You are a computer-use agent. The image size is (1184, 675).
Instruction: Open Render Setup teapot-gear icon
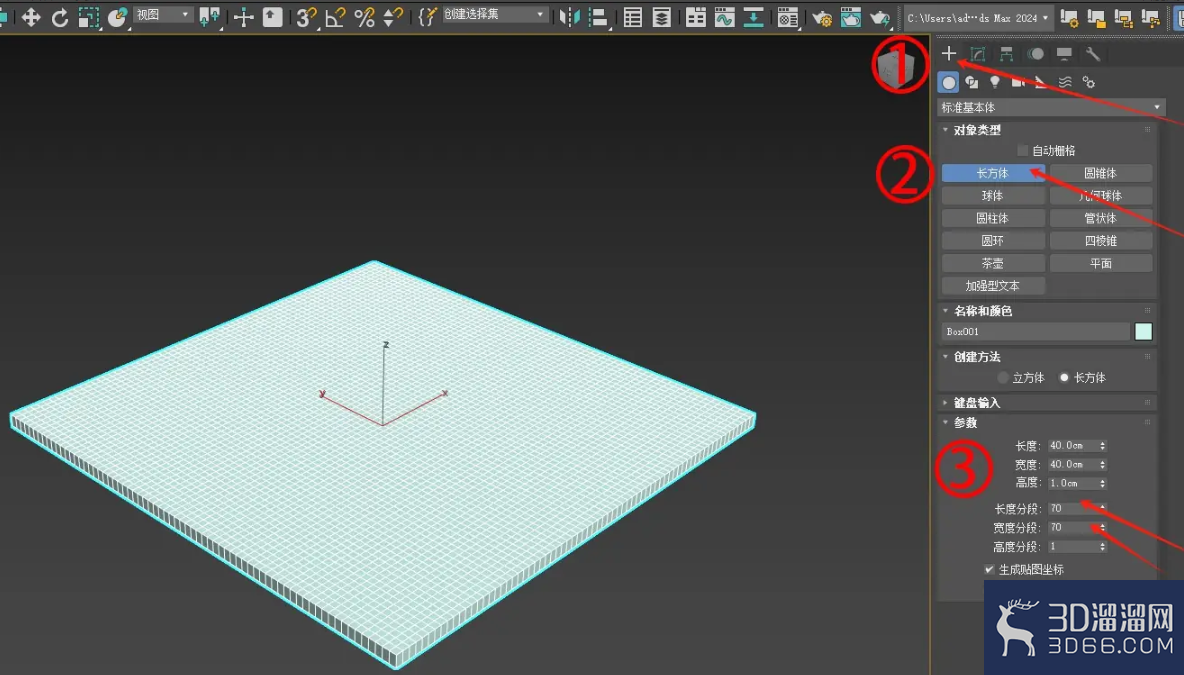(822, 17)
